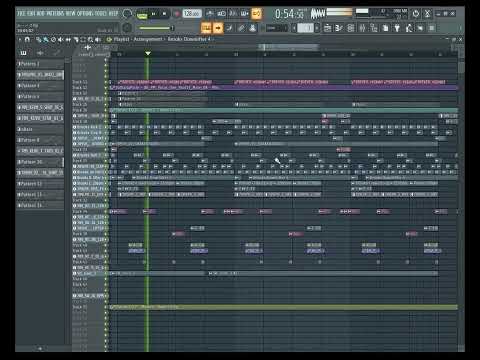Screen dimensions: 480x360
Task: Open the pattern selector box
Action: click(x=305, y=28)
